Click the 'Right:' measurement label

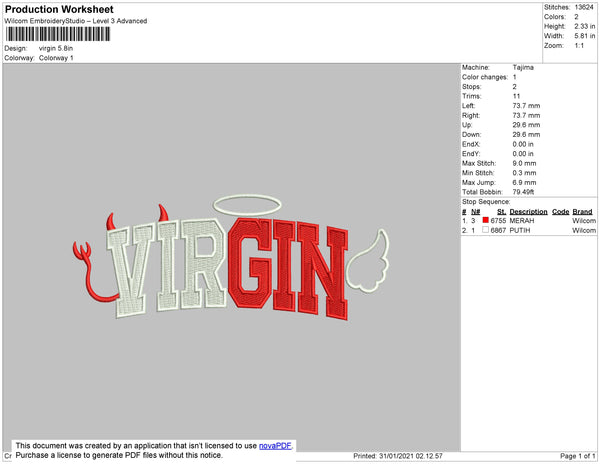point(471,115)
